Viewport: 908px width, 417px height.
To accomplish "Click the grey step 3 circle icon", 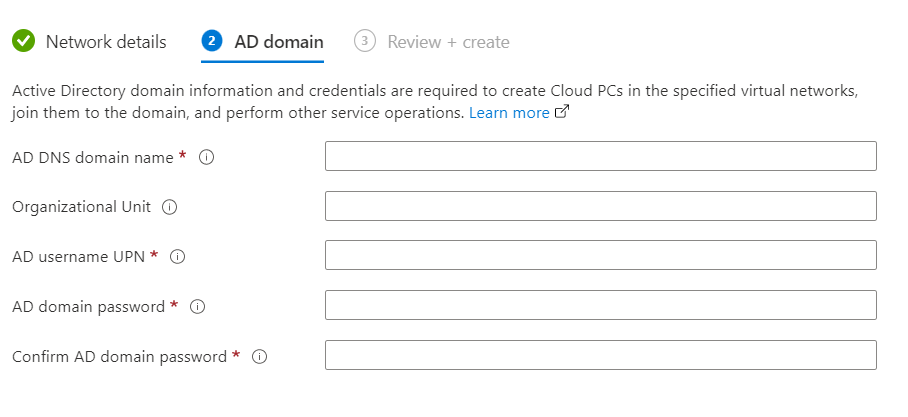I will tap(365, 41).
